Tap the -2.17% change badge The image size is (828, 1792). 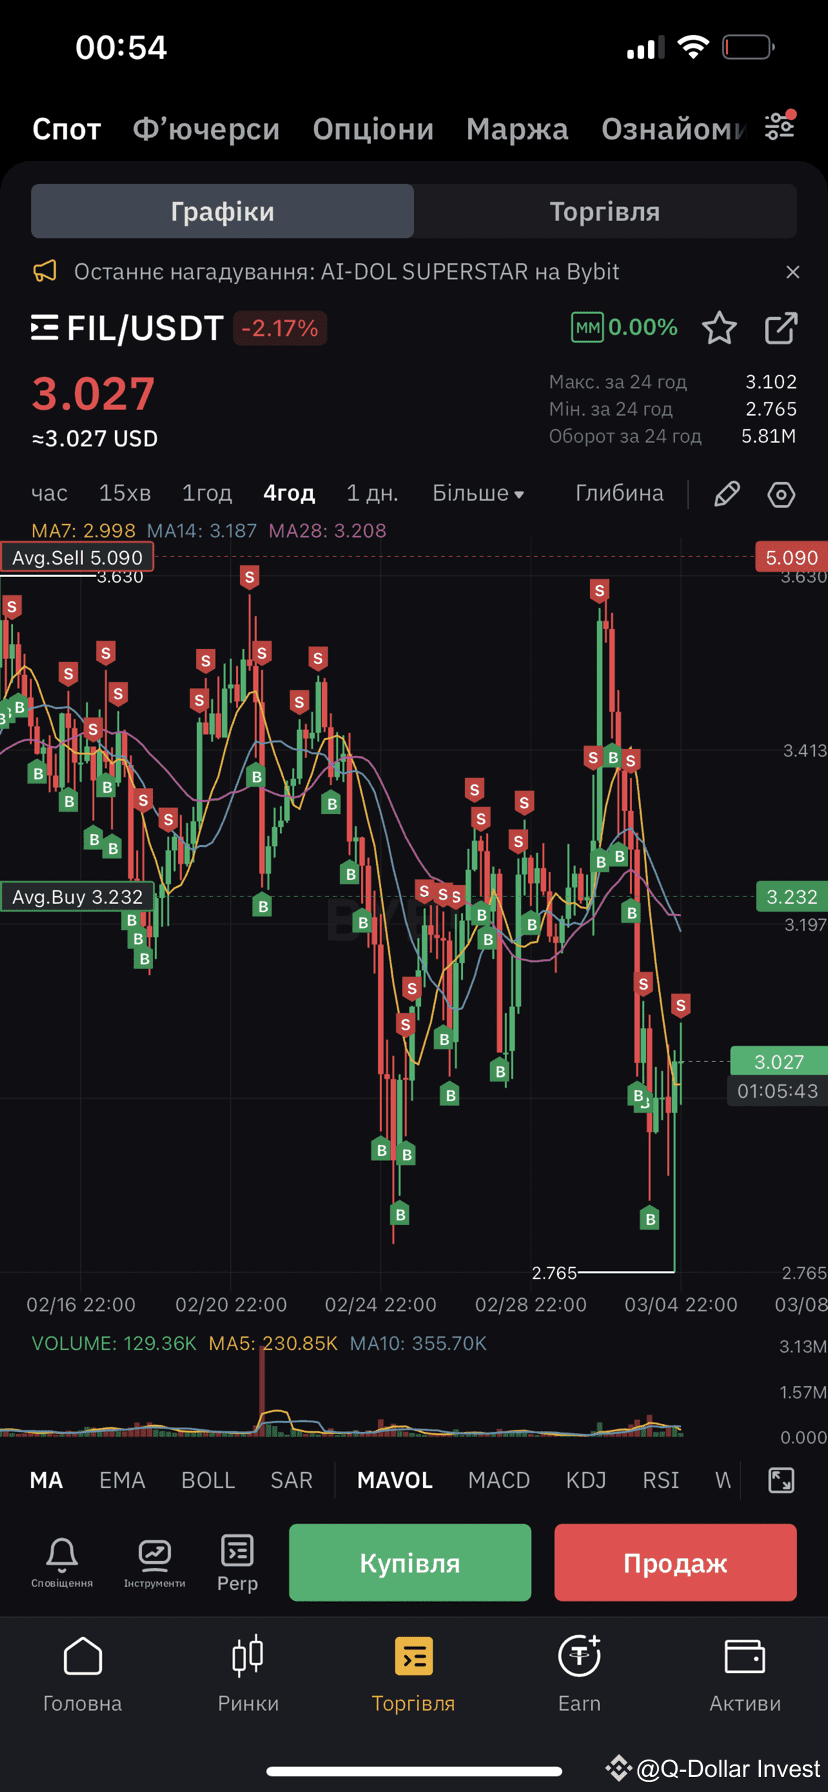(280, 328)
